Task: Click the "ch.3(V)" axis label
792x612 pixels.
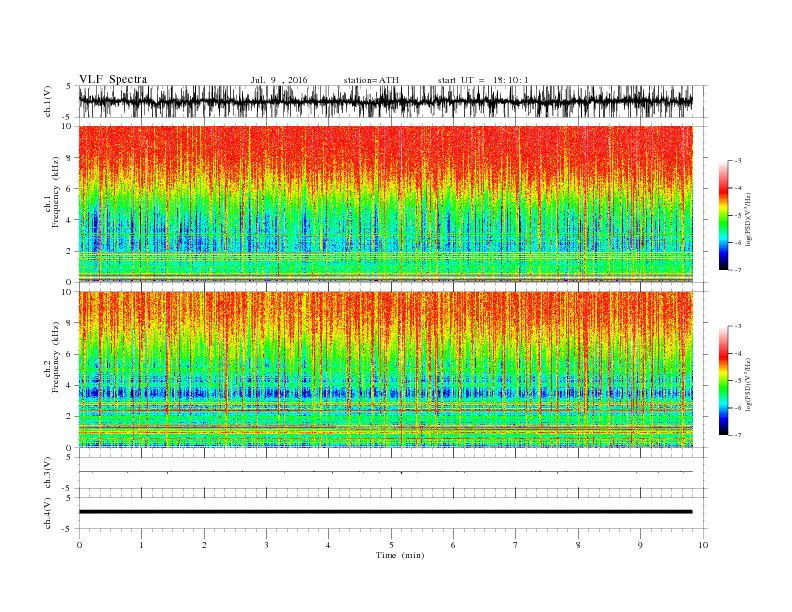Action: click(48, 473)
